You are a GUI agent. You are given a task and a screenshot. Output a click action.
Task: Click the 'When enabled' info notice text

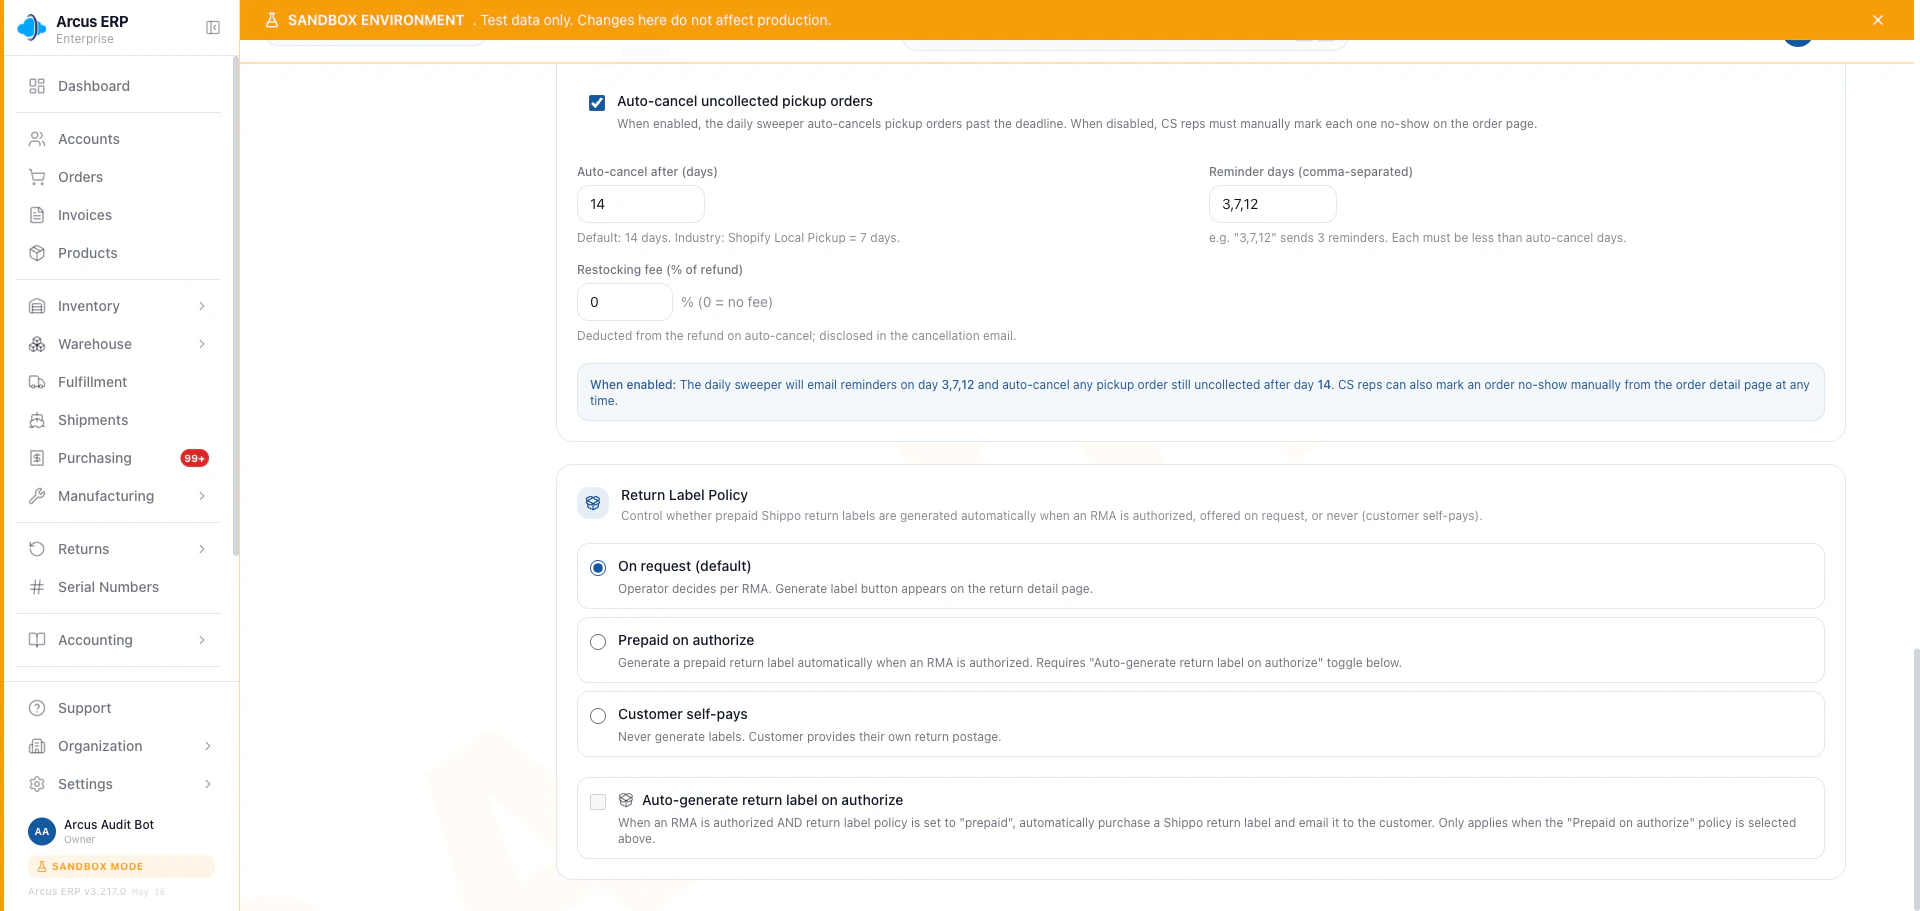coord(1200,392)
